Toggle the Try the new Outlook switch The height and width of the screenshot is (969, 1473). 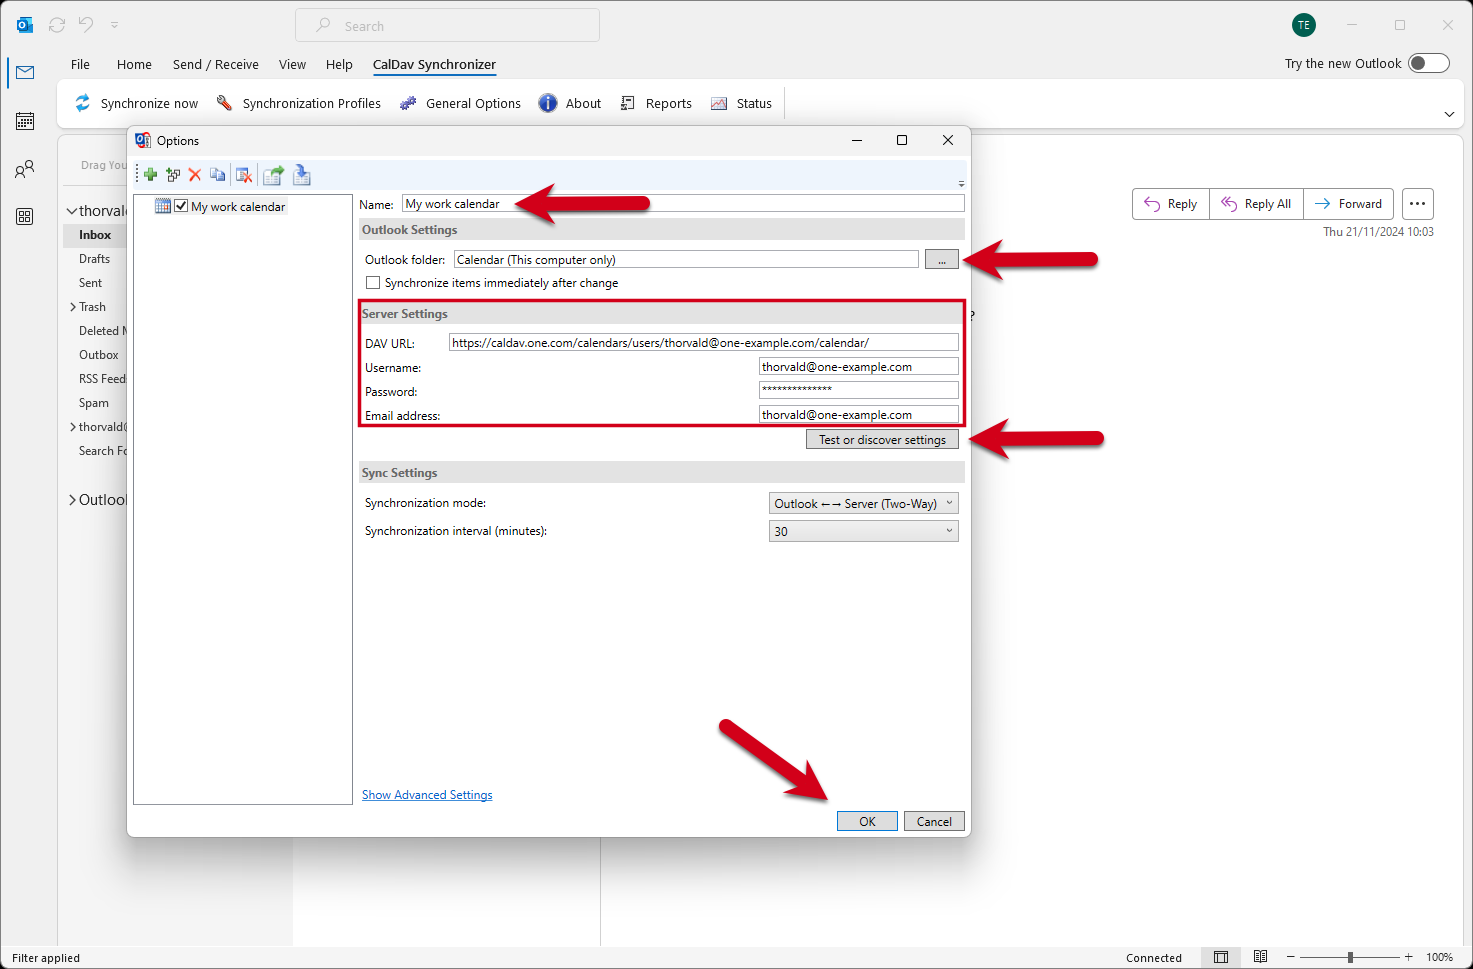tap(1429, 62)
